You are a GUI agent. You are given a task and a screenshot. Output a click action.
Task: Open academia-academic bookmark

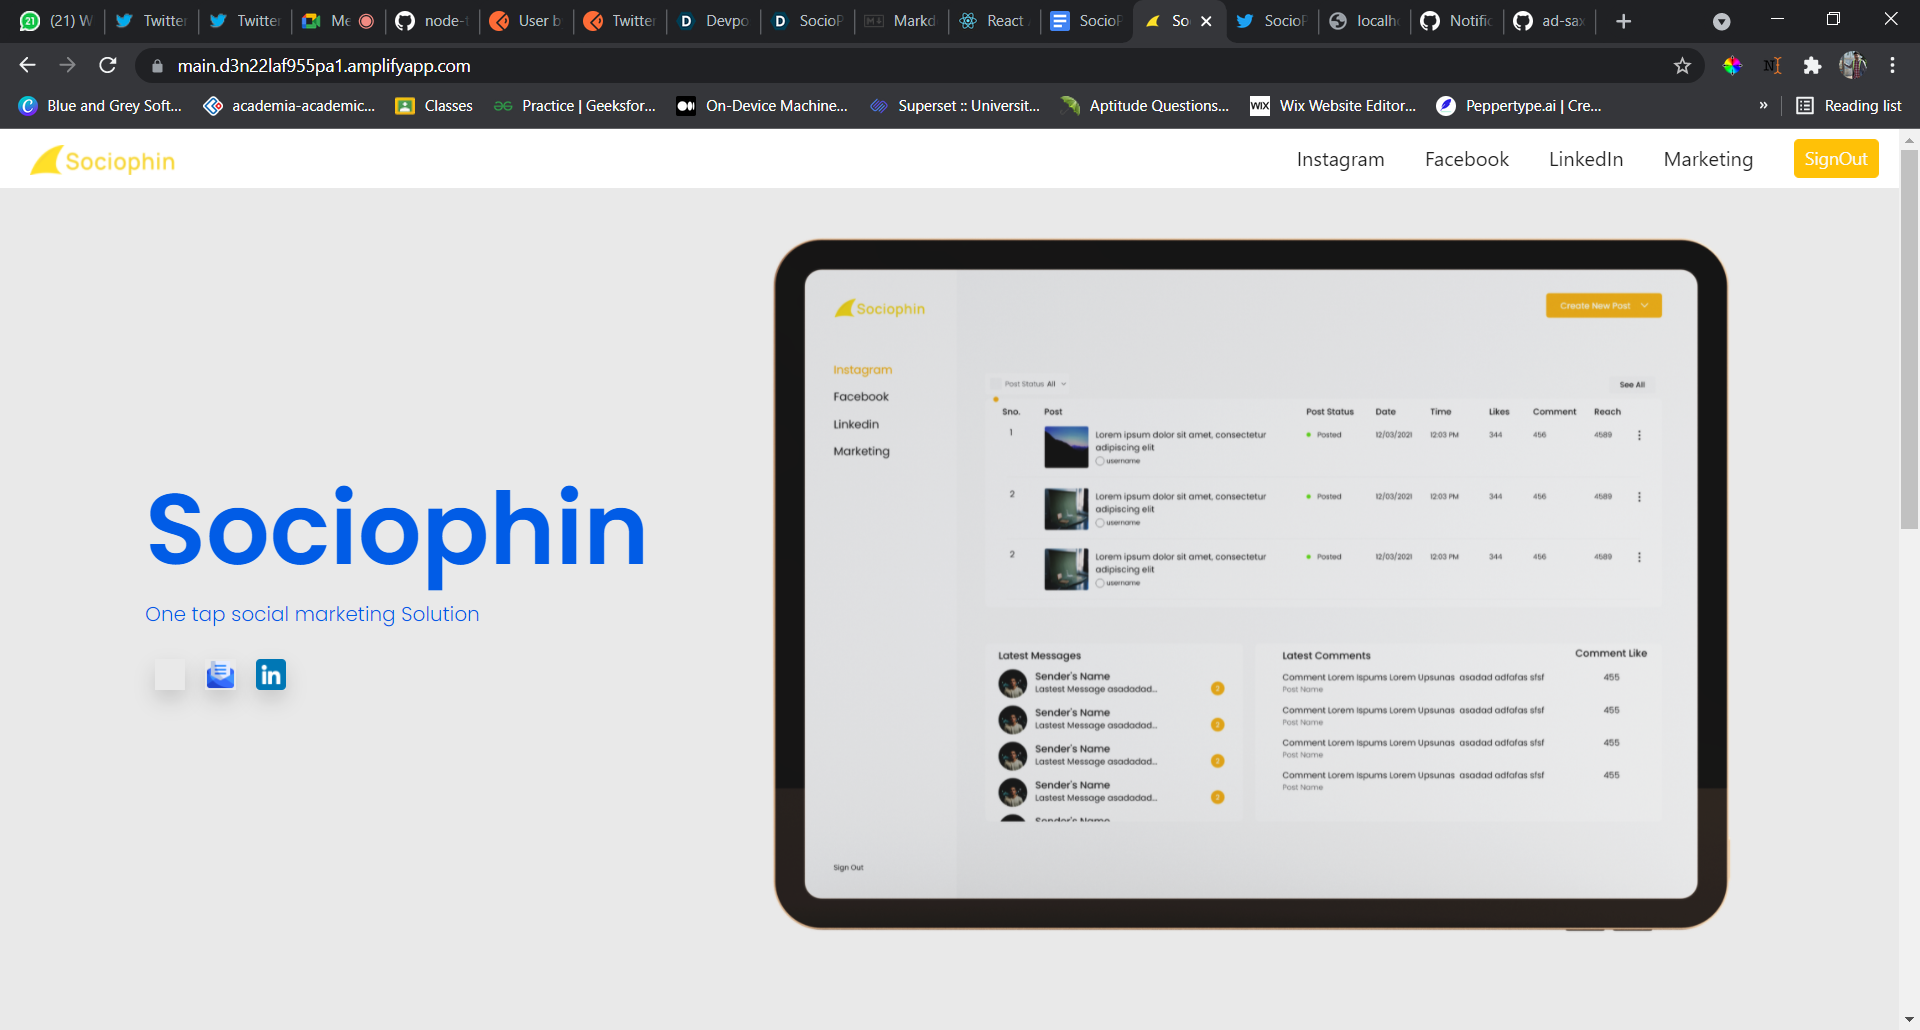click(x=289, y=105)
